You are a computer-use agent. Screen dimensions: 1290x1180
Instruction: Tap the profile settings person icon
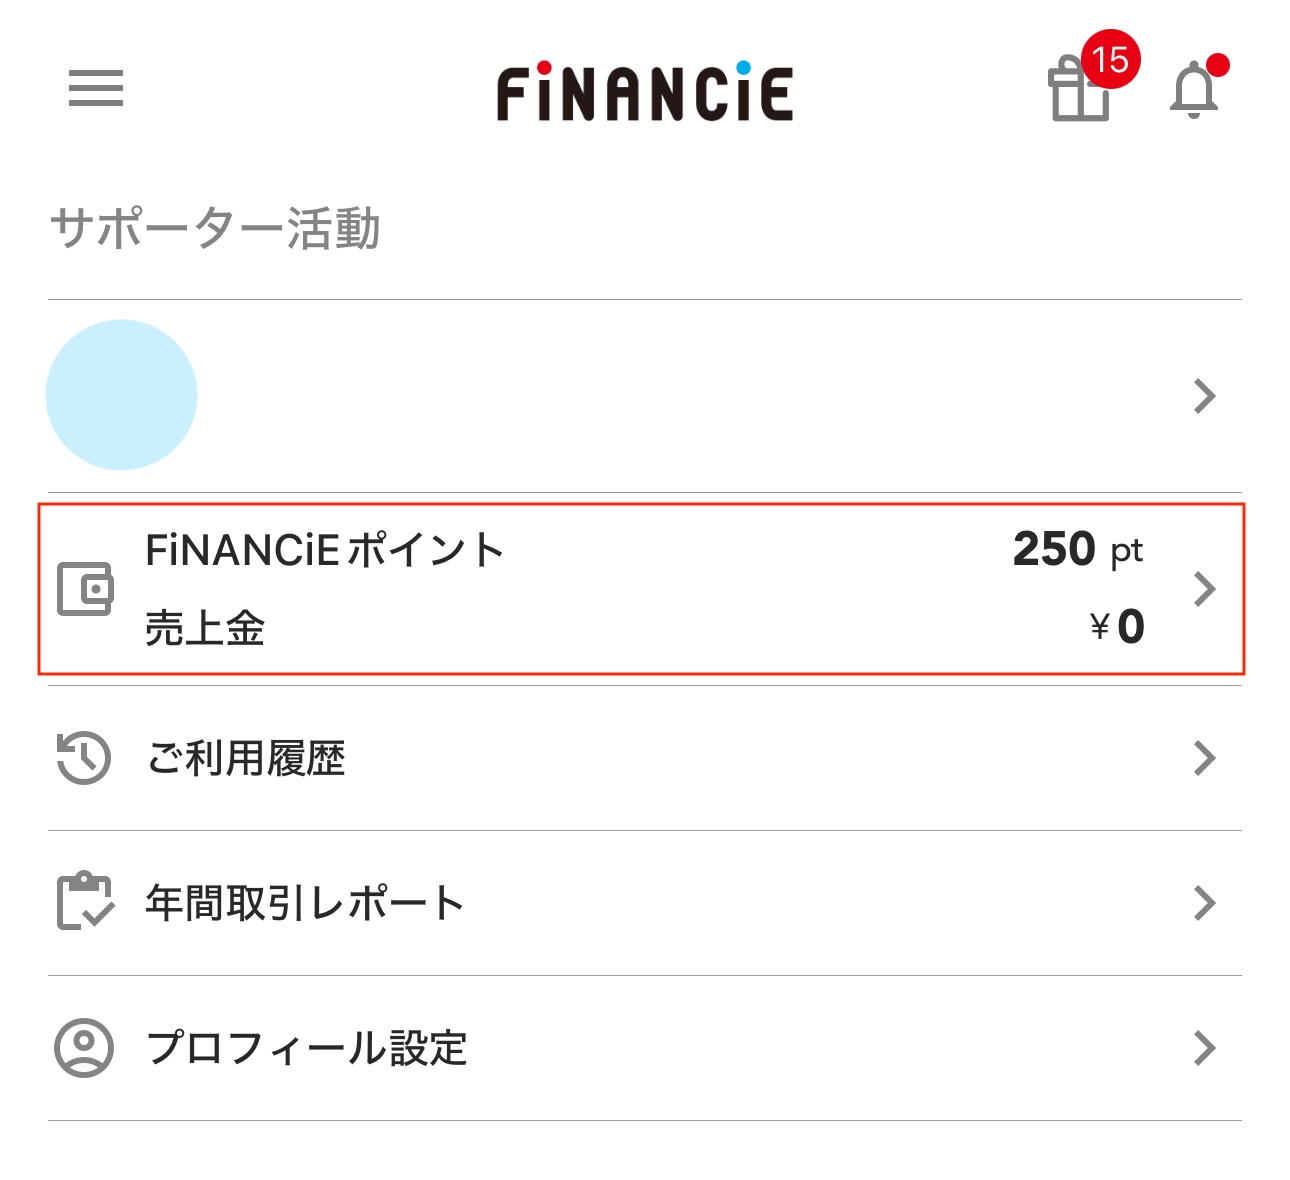(84, 1047)
